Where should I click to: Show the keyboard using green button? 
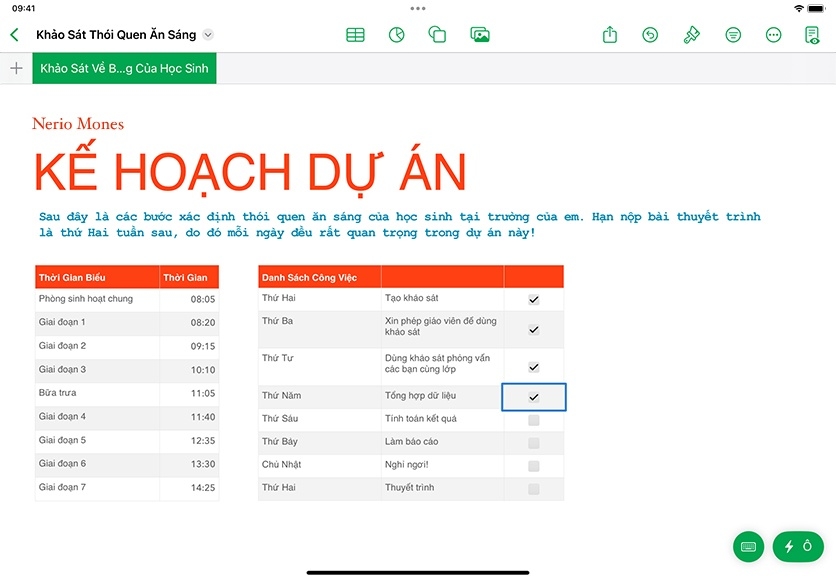[x=747, y=546]
